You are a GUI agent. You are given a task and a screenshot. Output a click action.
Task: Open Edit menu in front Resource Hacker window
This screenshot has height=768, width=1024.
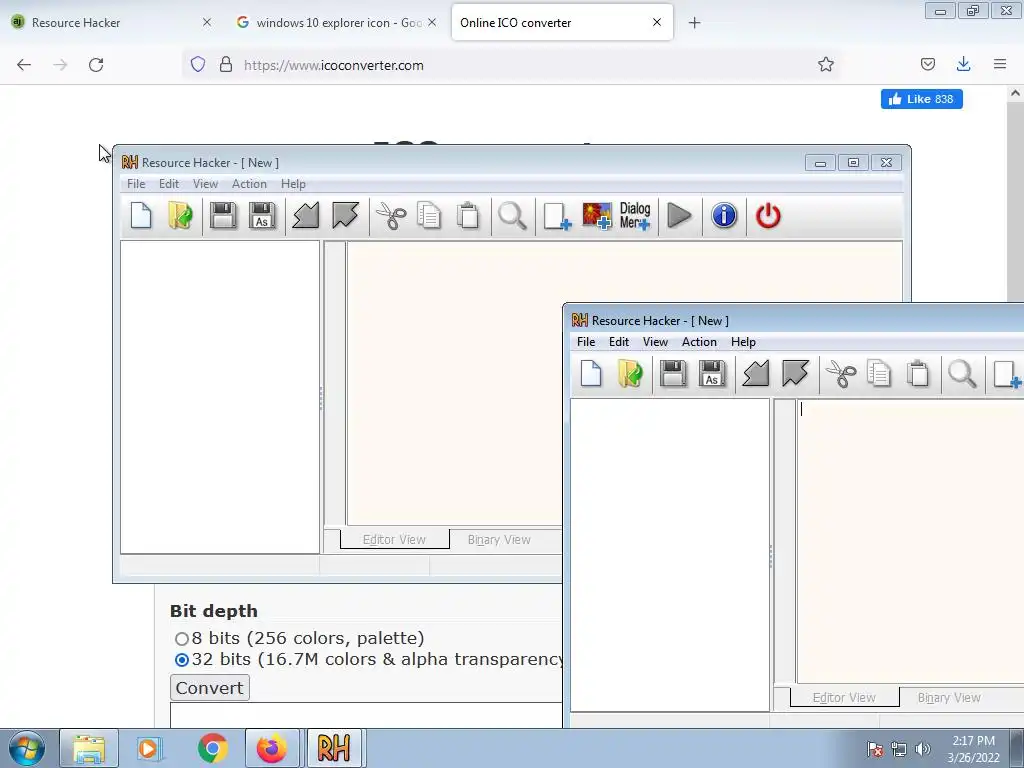pyautogui.click(x=618, y=342)
